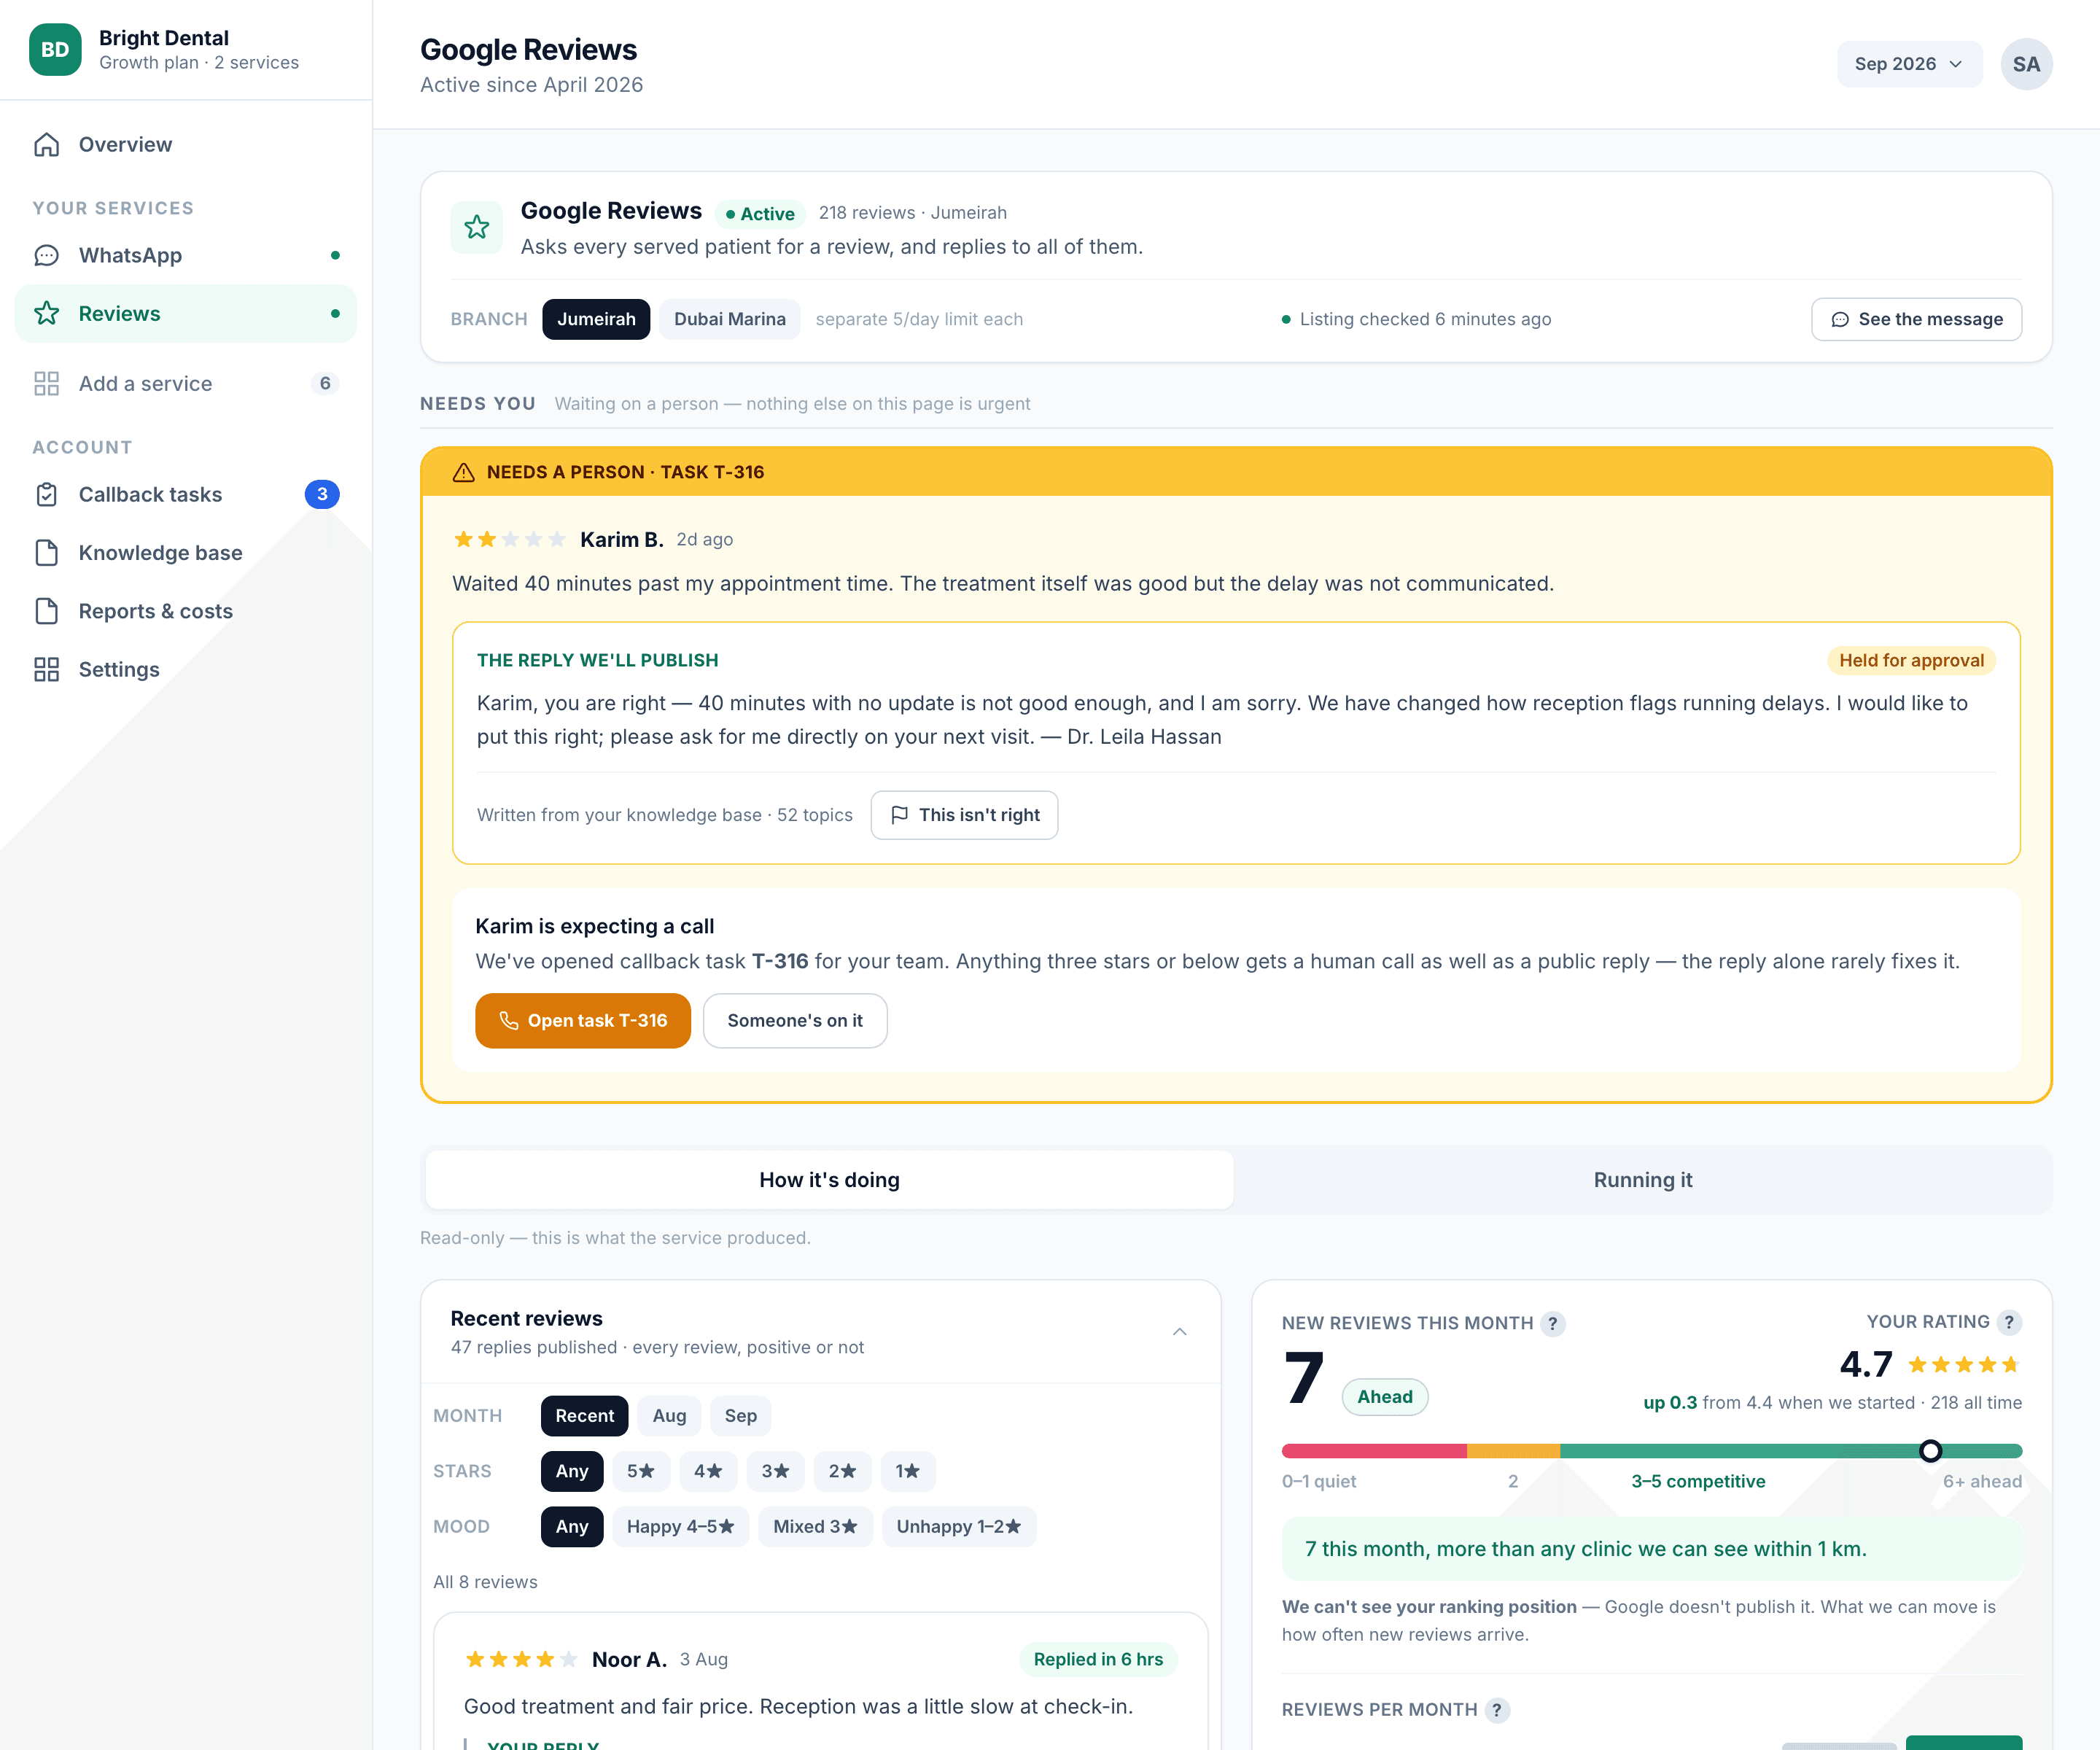Click the 6 count badge on Add a service

tap(325, 384)
